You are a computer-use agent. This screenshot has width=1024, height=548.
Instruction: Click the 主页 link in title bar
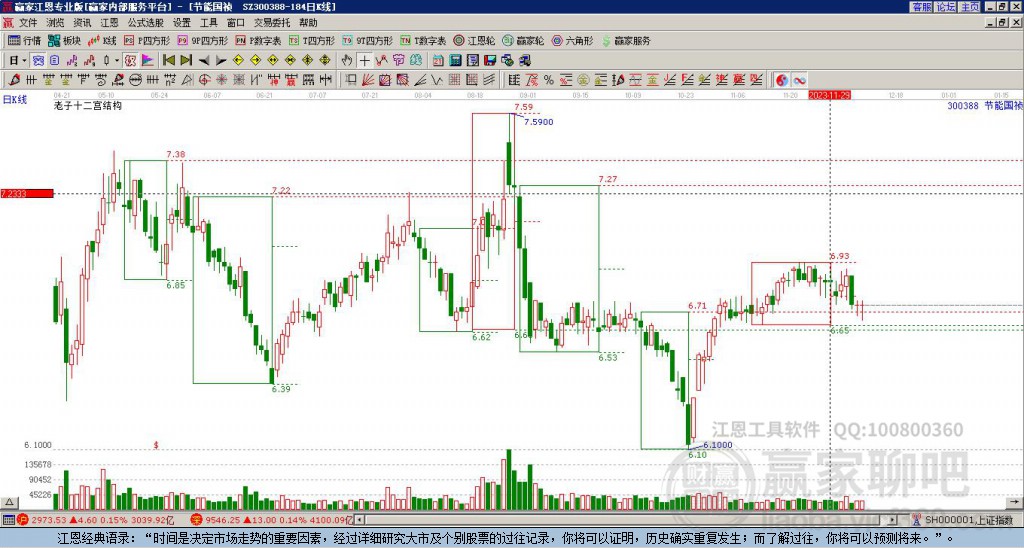(970, 7)
